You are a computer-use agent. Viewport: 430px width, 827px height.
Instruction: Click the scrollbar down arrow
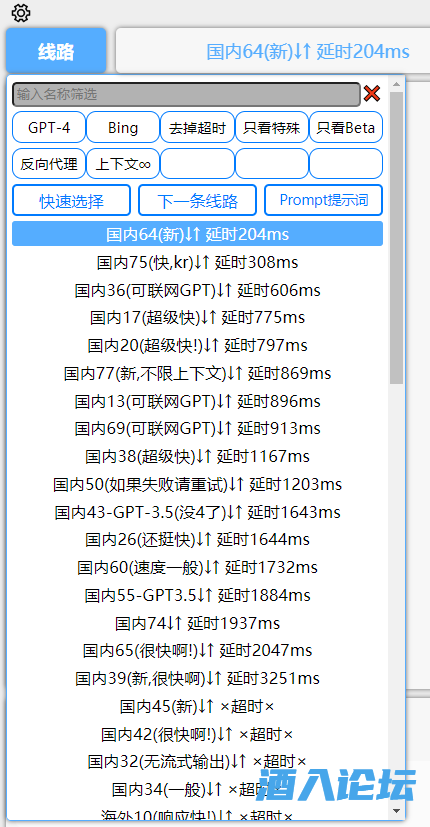397,810
